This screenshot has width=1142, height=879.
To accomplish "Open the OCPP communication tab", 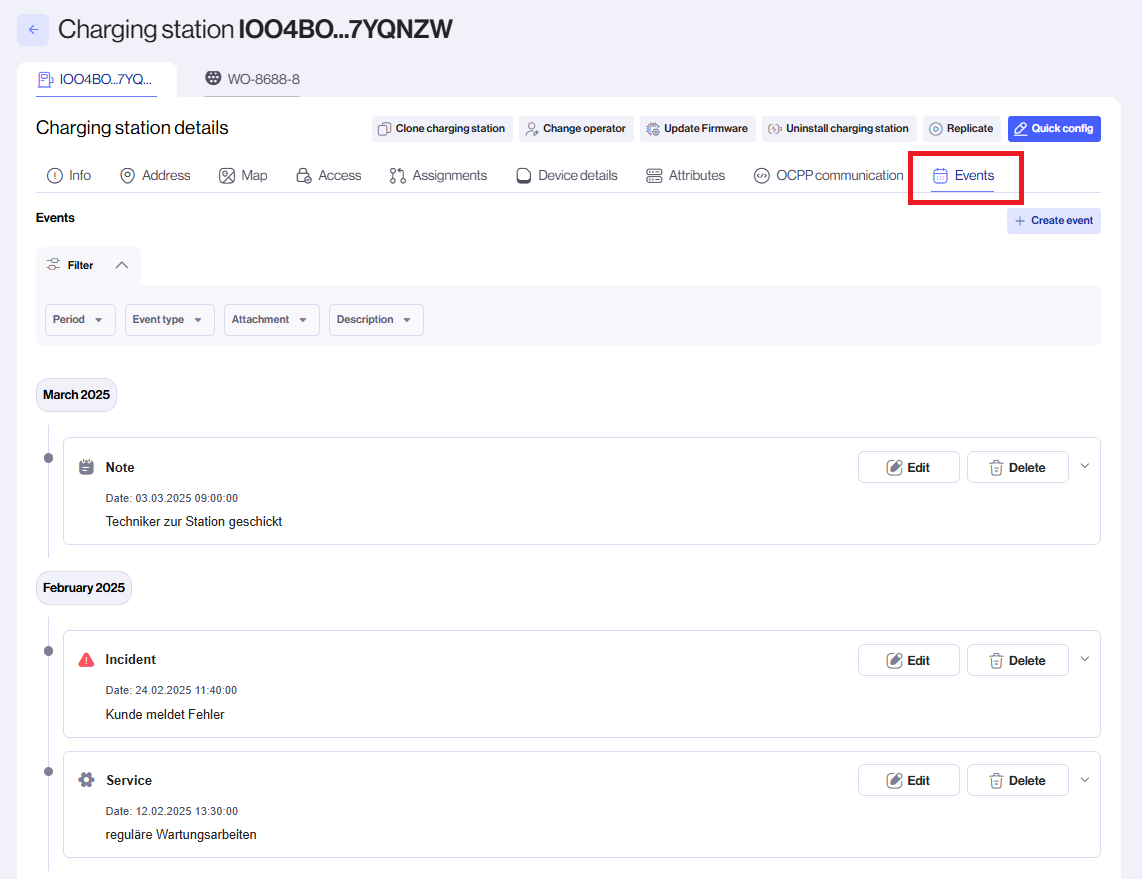I will pyautogui.click(x=829, y=176).
